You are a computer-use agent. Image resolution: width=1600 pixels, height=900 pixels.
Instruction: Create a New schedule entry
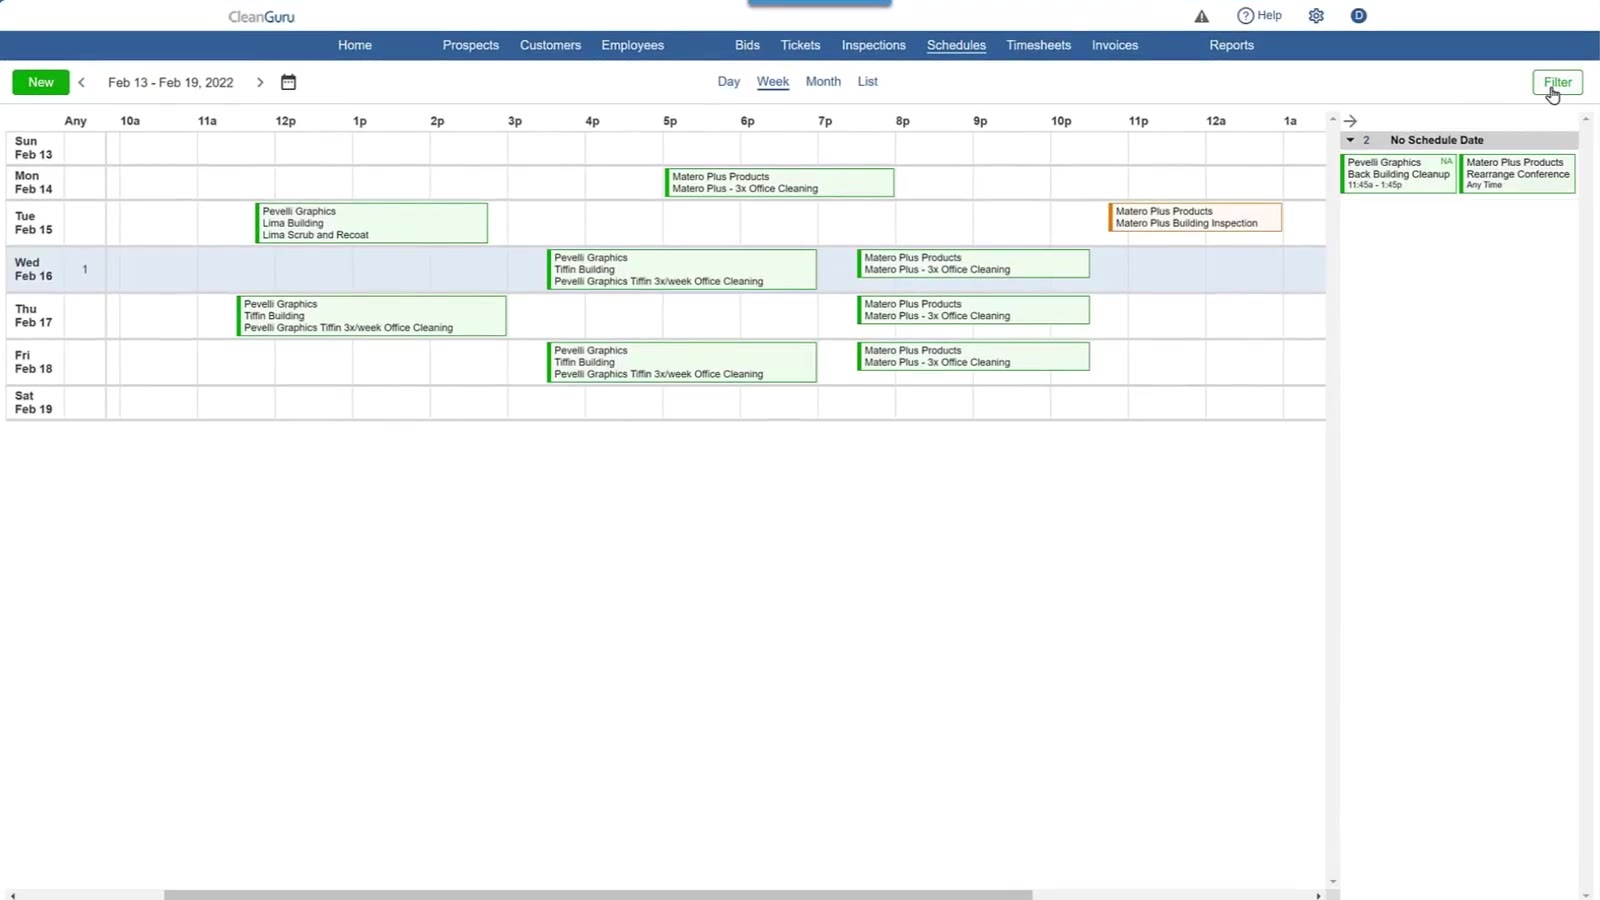tap(41, 82)
